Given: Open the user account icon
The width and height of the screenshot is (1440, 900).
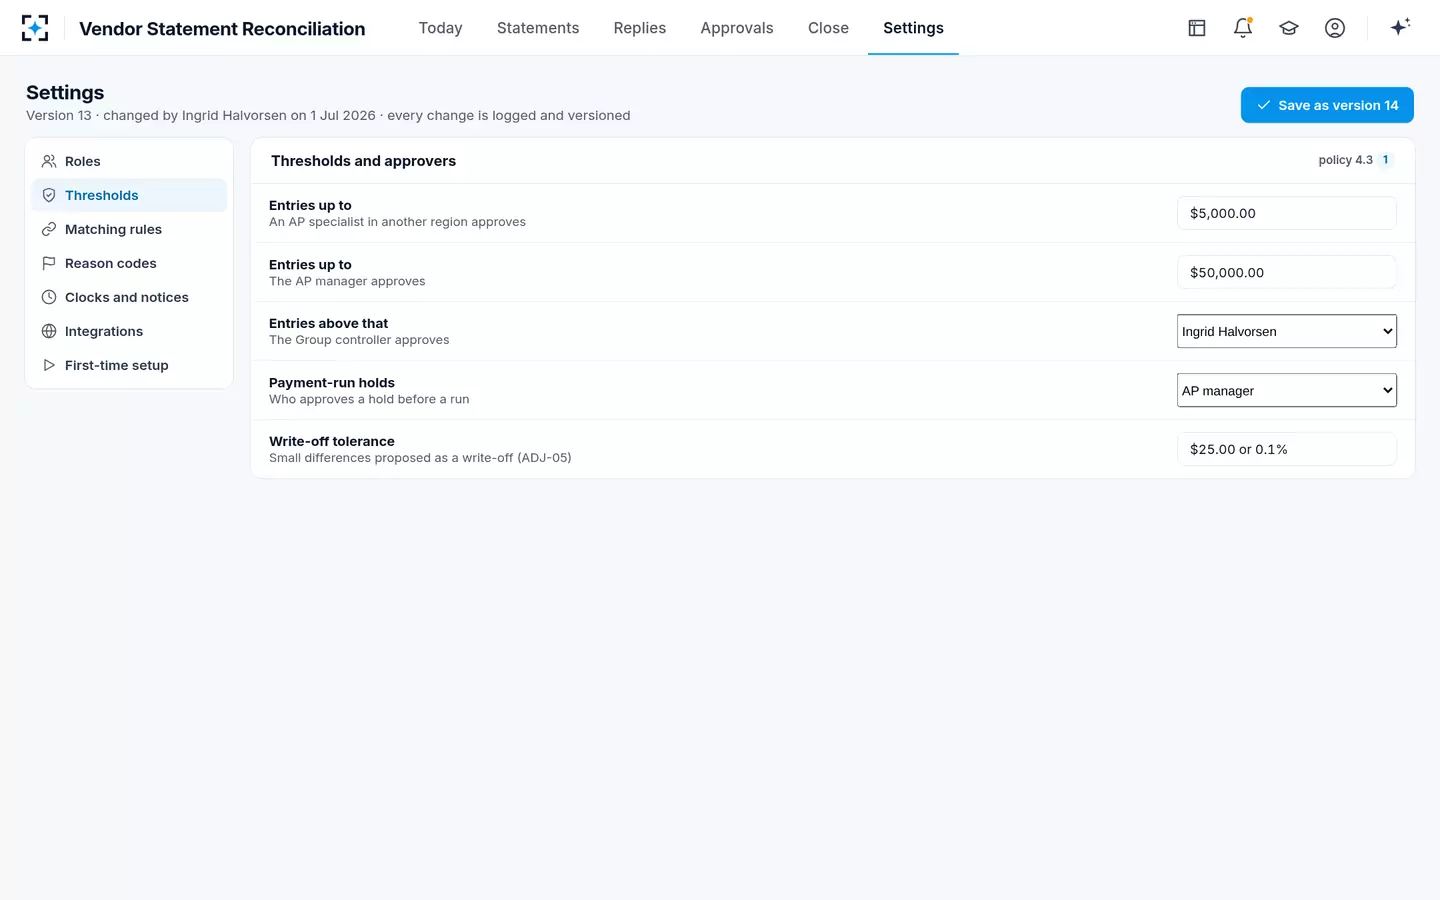Looking at the screenshot, I should pyautogui.click(x=1335, y=28).
